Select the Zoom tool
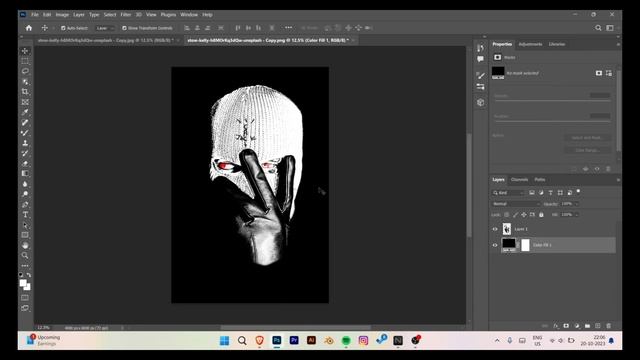The height and width of the screenshot is (360, 640). (x=25, y=256)
